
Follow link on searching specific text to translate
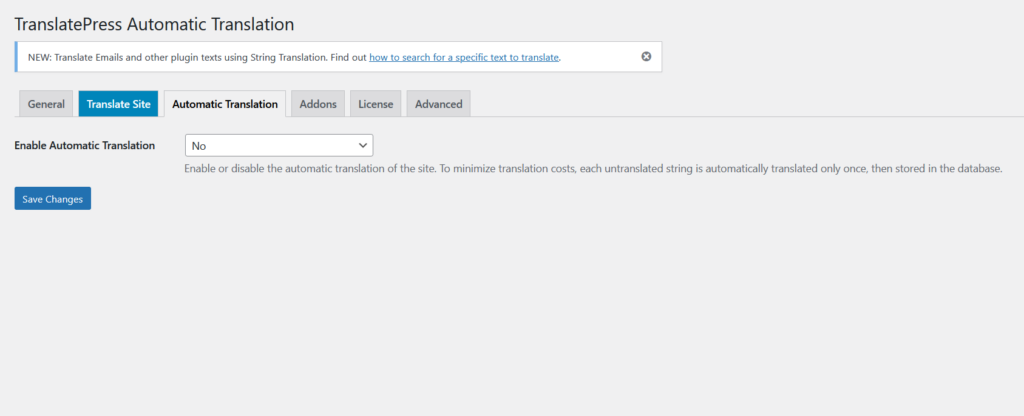click(x=464, y=57)
